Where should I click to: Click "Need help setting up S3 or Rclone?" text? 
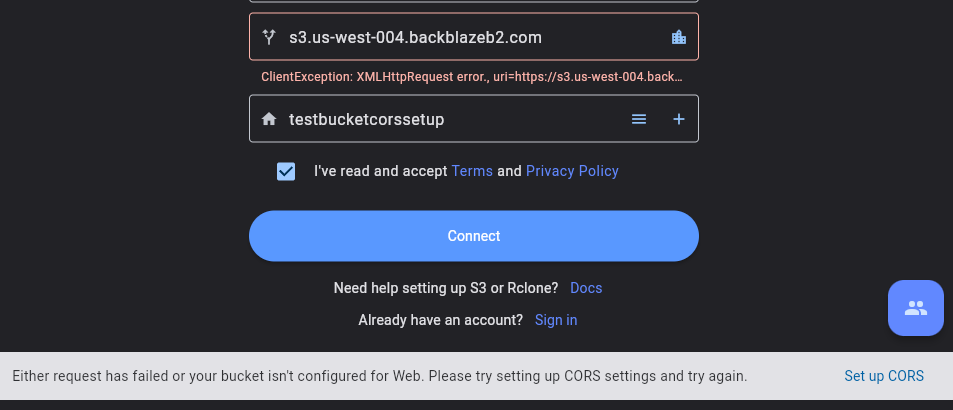pos(446,288)
